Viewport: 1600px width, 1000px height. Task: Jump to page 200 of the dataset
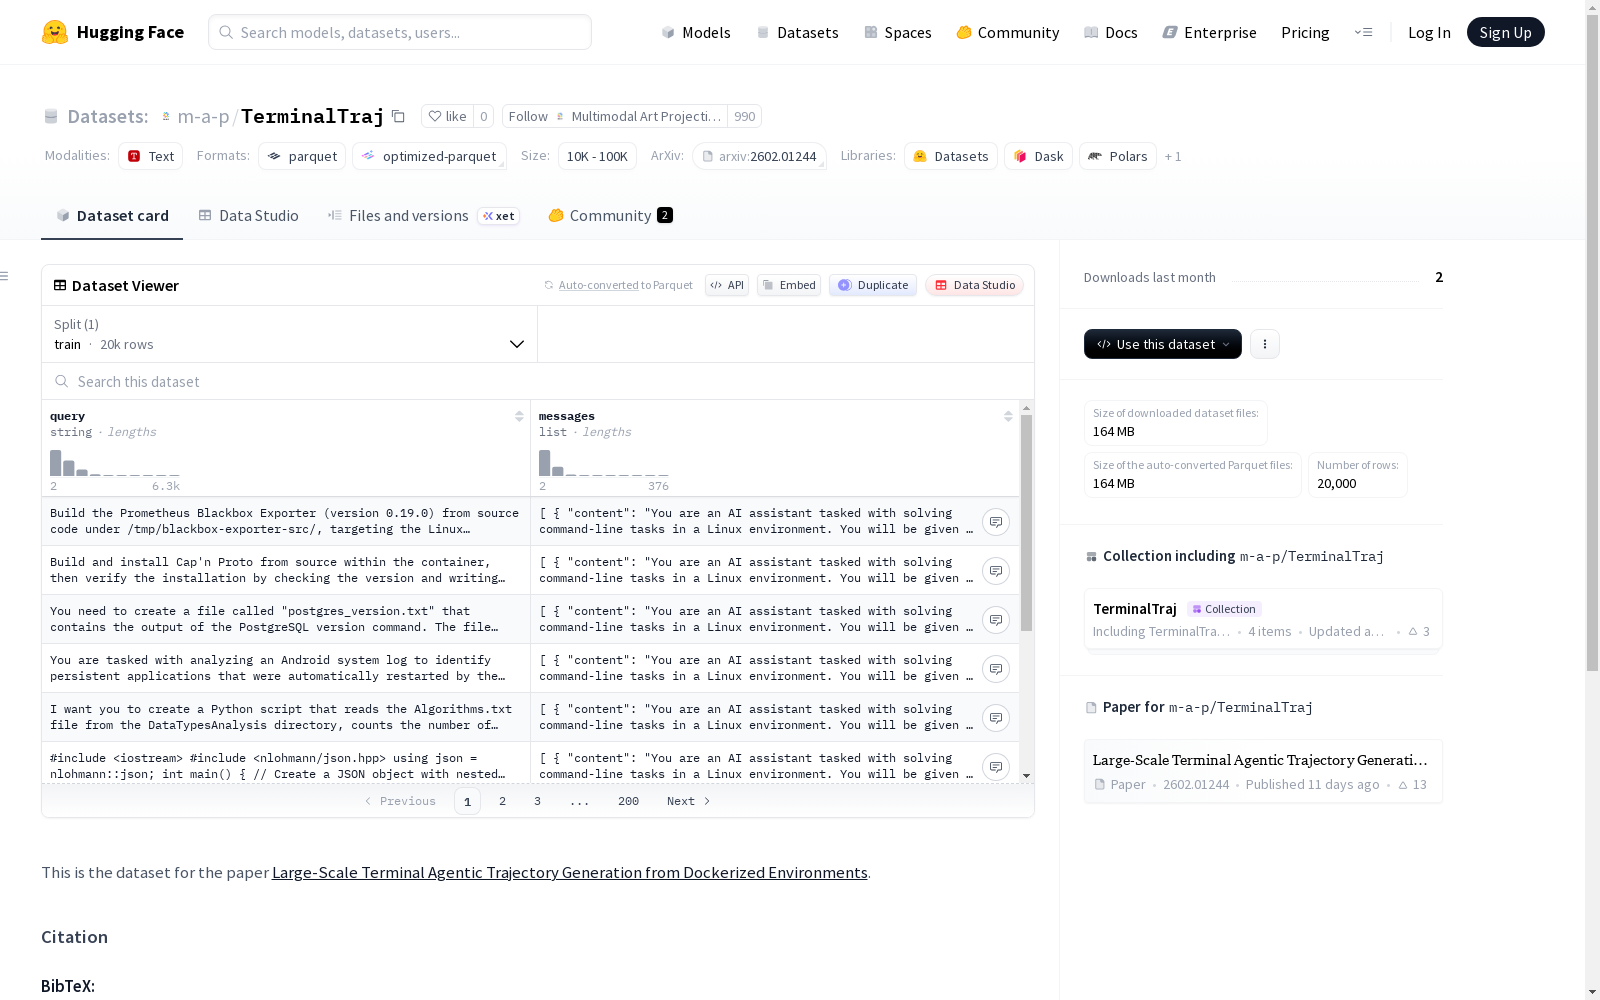coord(628,801)
